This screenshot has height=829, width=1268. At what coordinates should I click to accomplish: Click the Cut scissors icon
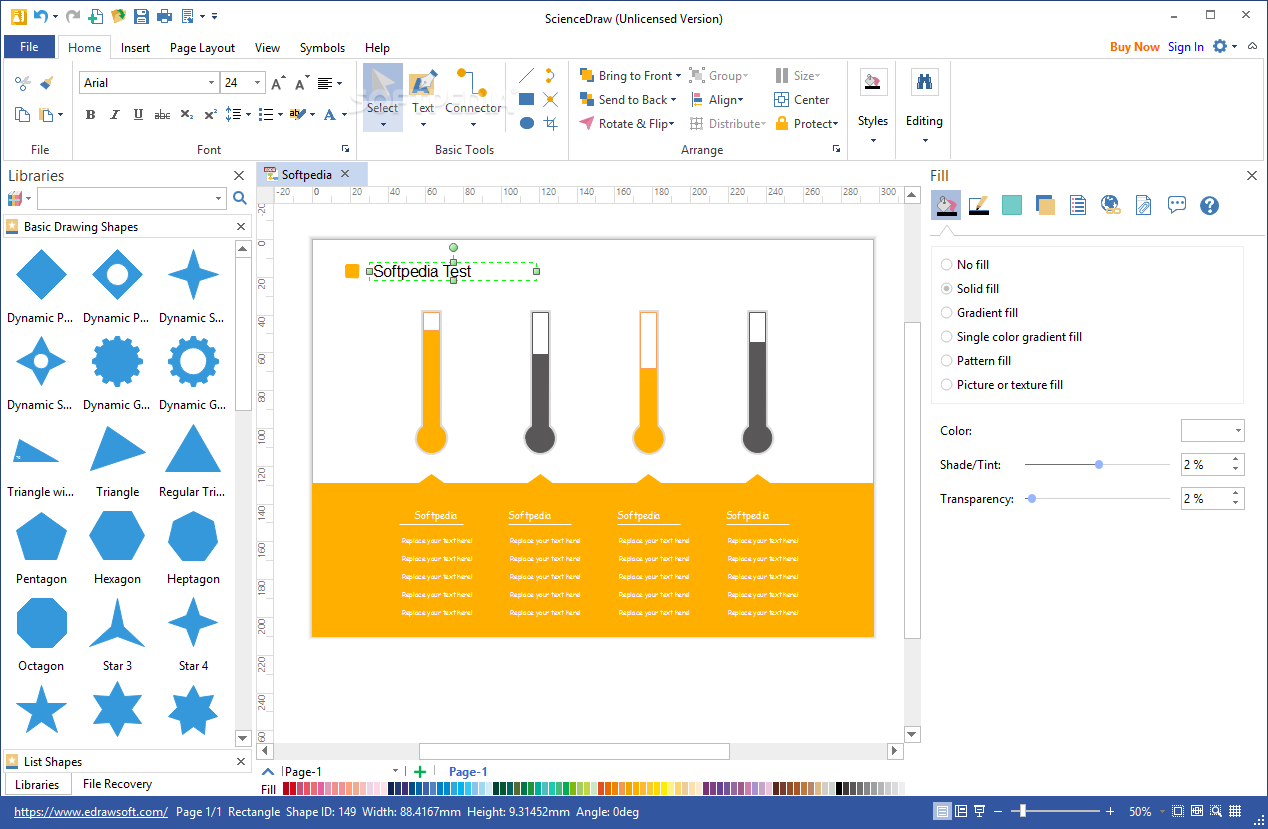22,83
